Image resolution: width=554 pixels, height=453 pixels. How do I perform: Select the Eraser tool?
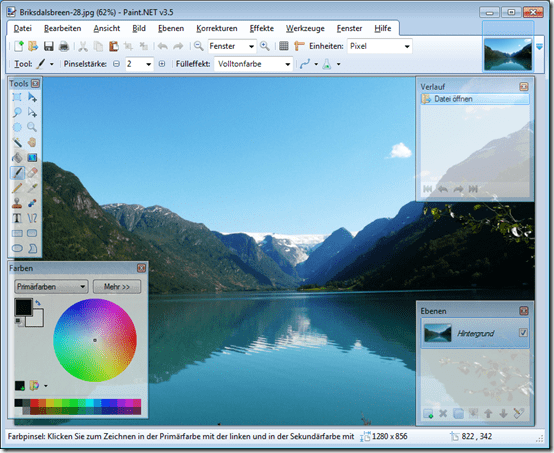point(32,173)
